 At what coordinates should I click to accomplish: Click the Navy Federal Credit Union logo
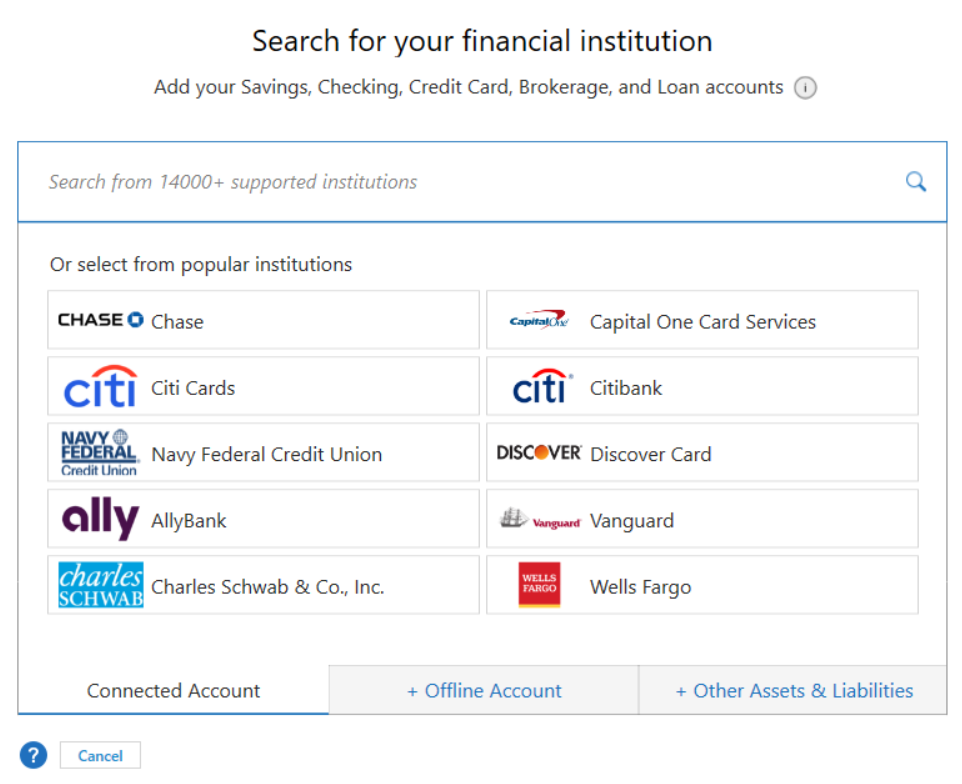click(98, 453)
